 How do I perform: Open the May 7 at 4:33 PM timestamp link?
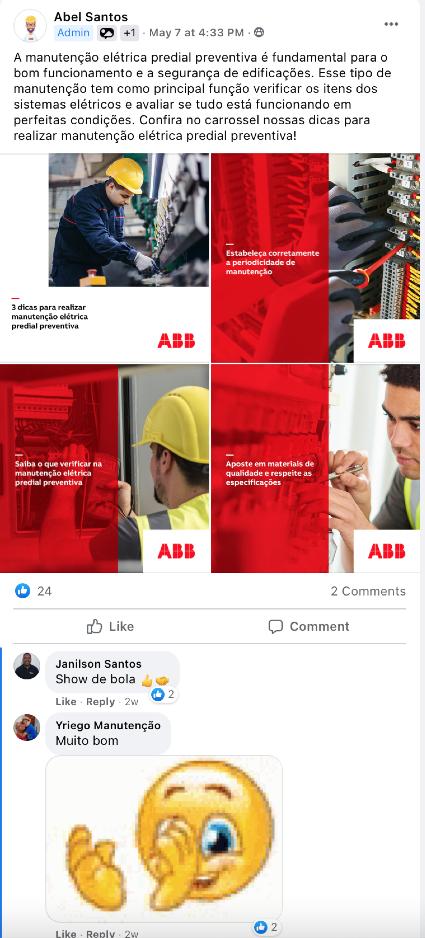pos(196,32)
